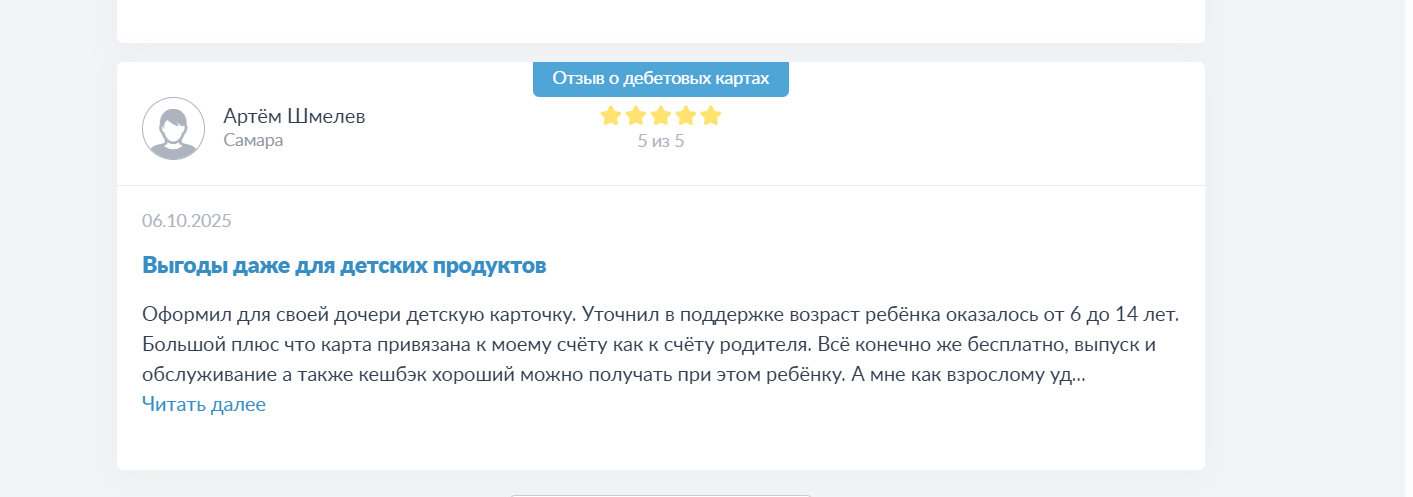Click the fourth rating star
Image resolution: width=1413 pixels, height=497 pixels.
[686, 116]
